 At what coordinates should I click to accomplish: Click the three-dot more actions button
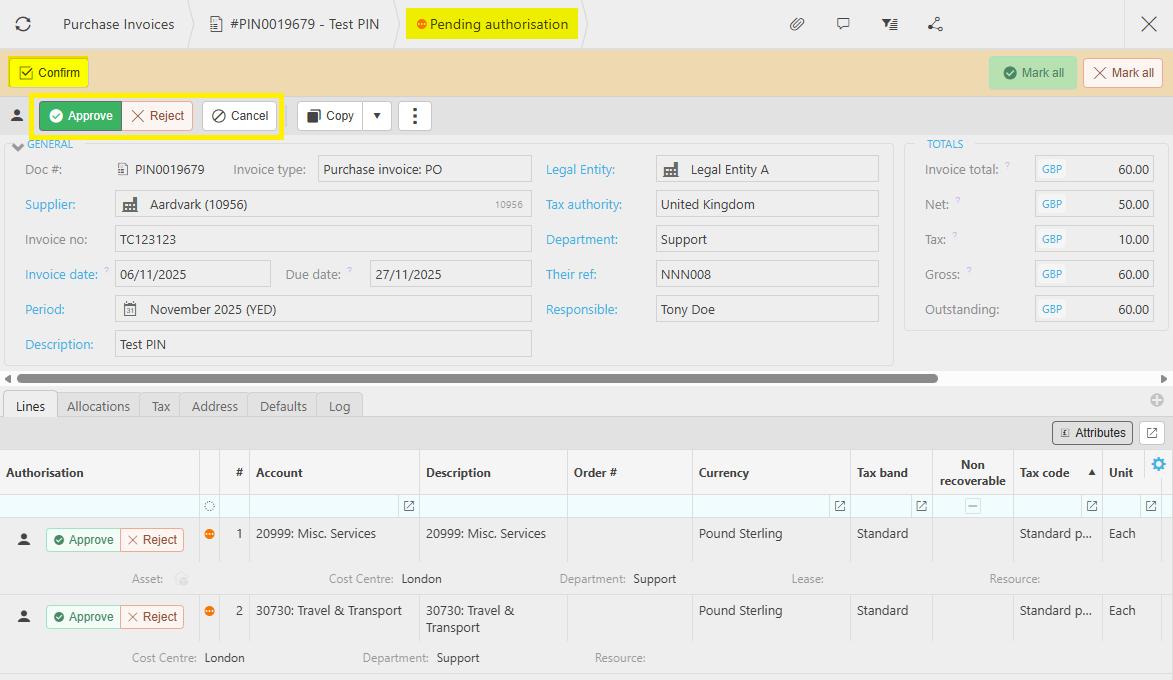click(415, 116)
